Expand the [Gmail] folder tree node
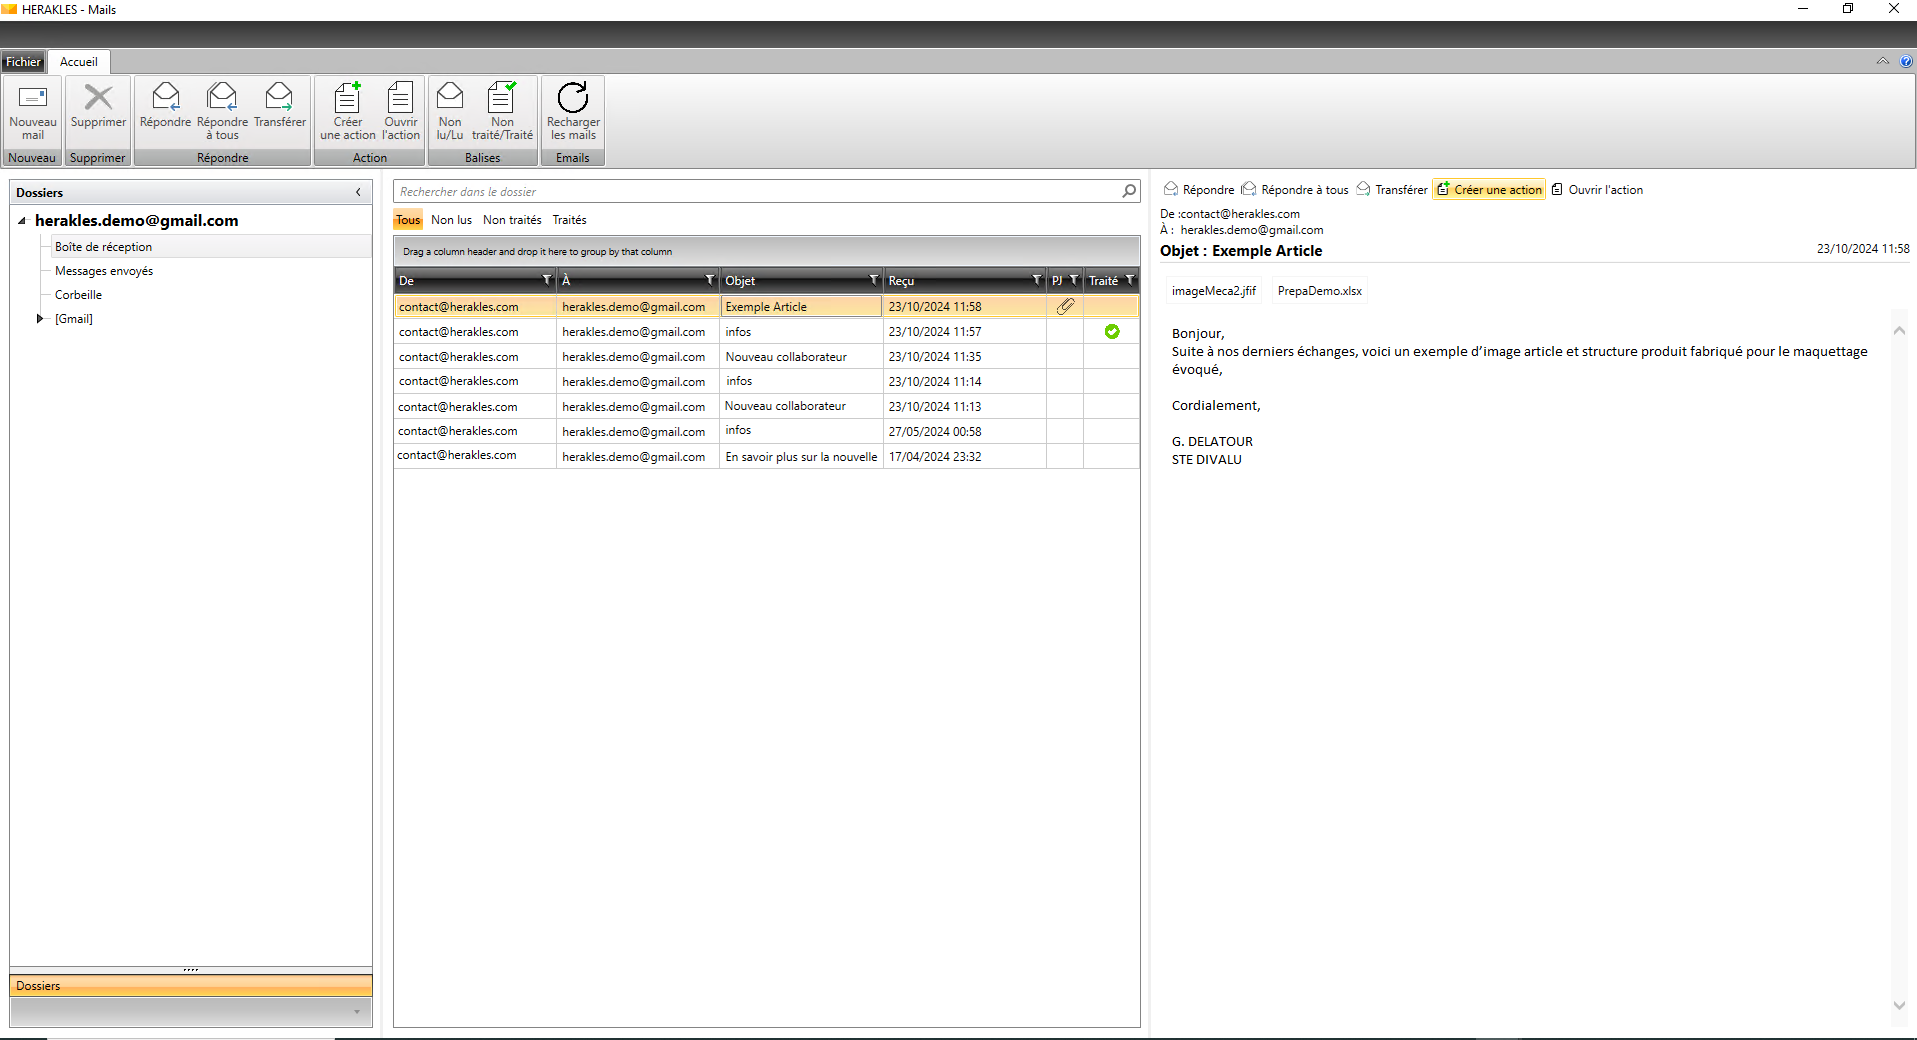The height and width of the screenshot is (1040, 1917). coord(40,319)
